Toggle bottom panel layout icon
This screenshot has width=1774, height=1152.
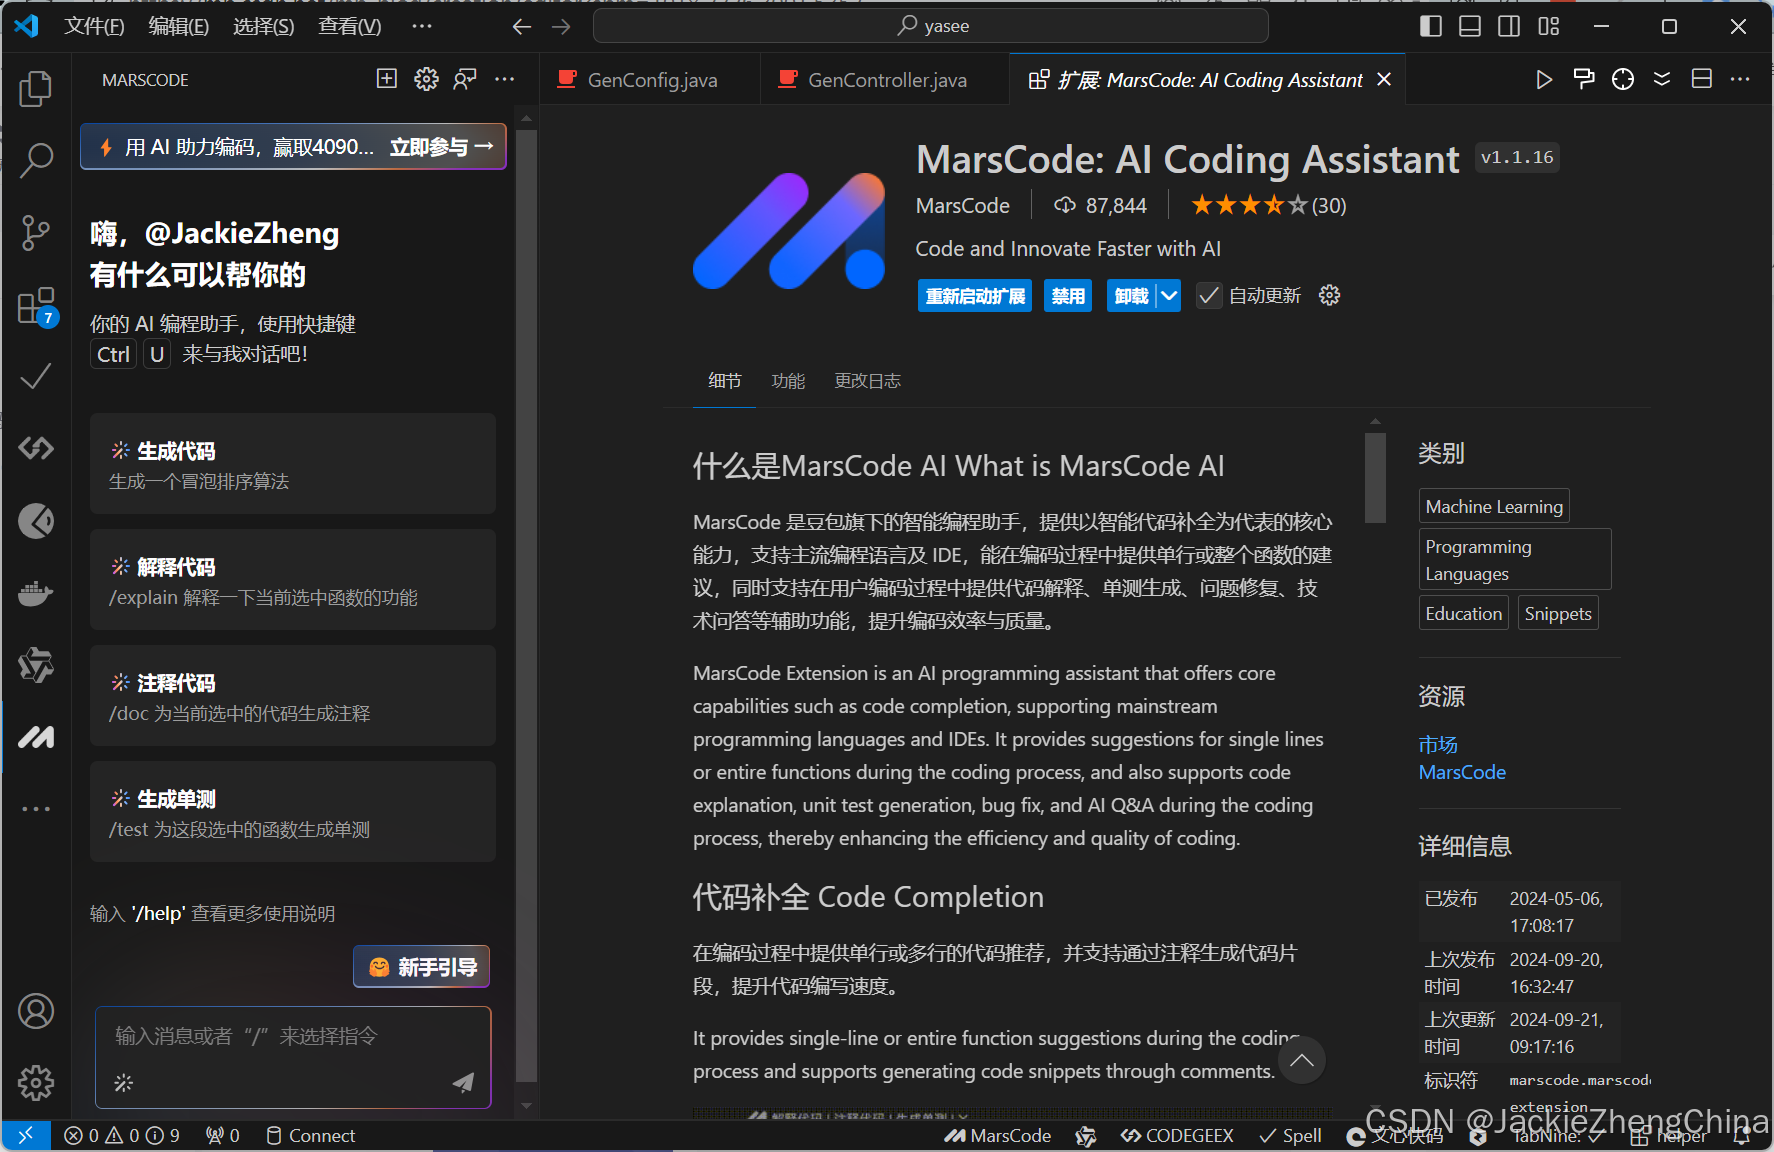[1470, 26]
